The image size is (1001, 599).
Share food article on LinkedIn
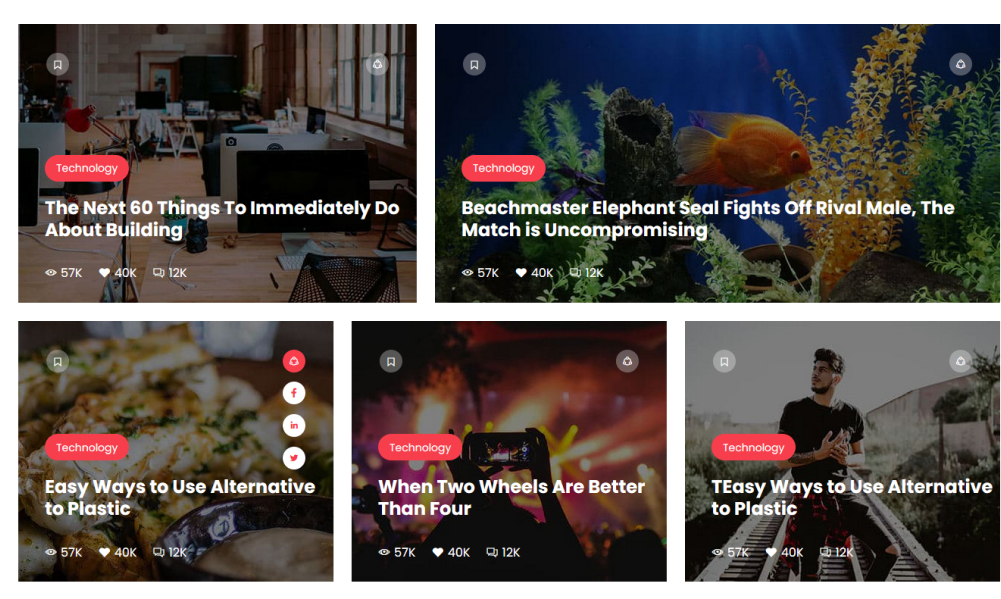click(x=294, y=425)
